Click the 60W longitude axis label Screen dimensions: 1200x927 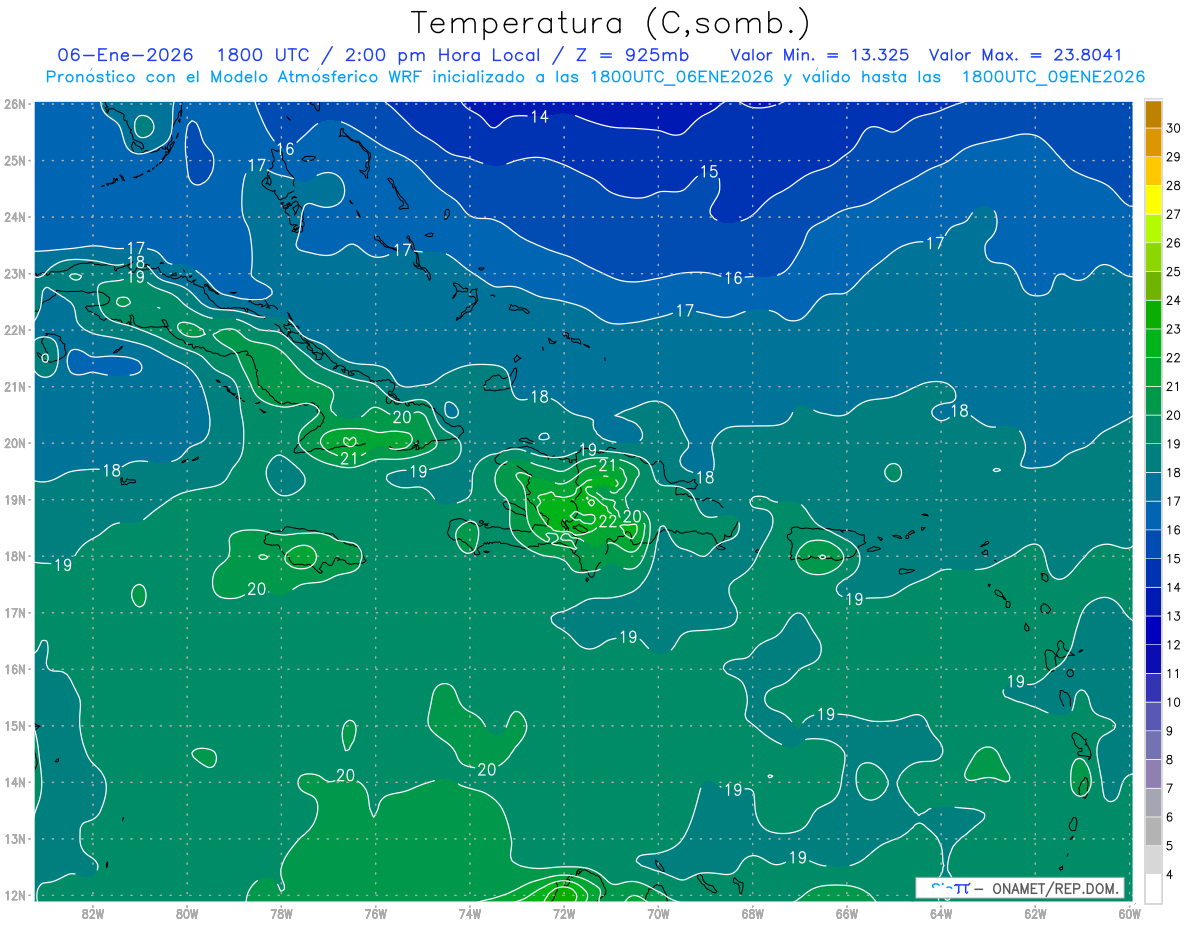tap(1129, 912)
